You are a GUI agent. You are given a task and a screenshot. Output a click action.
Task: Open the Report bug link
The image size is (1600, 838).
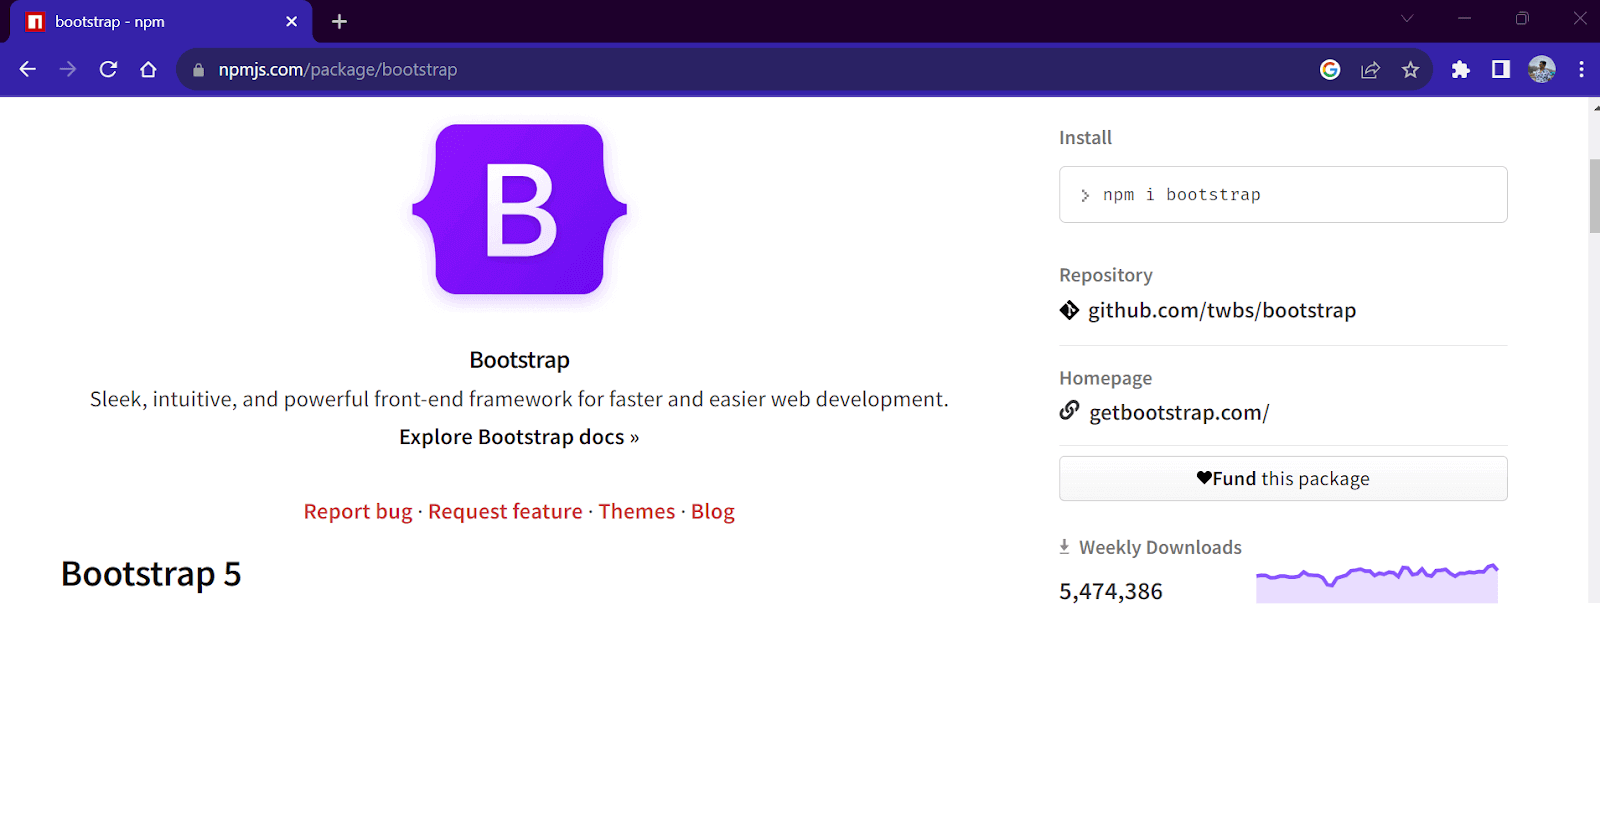pyautogui.click(x=358, y=511)
